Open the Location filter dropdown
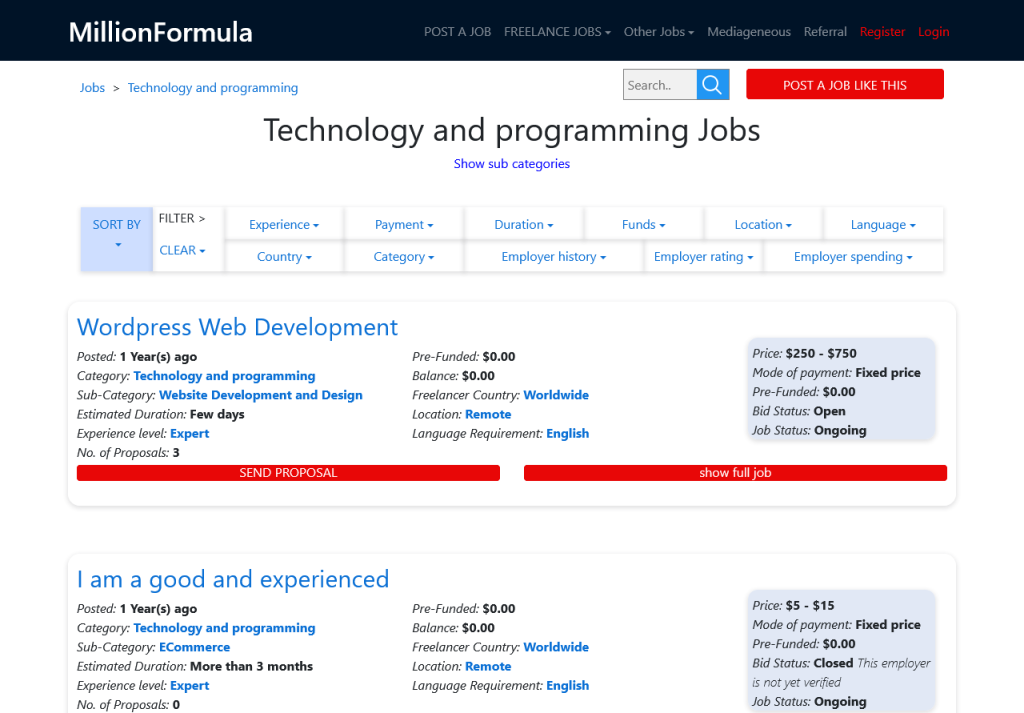The width and height of the screenshot is (1024, 713). pyautogui.click(x=763, y=223)
